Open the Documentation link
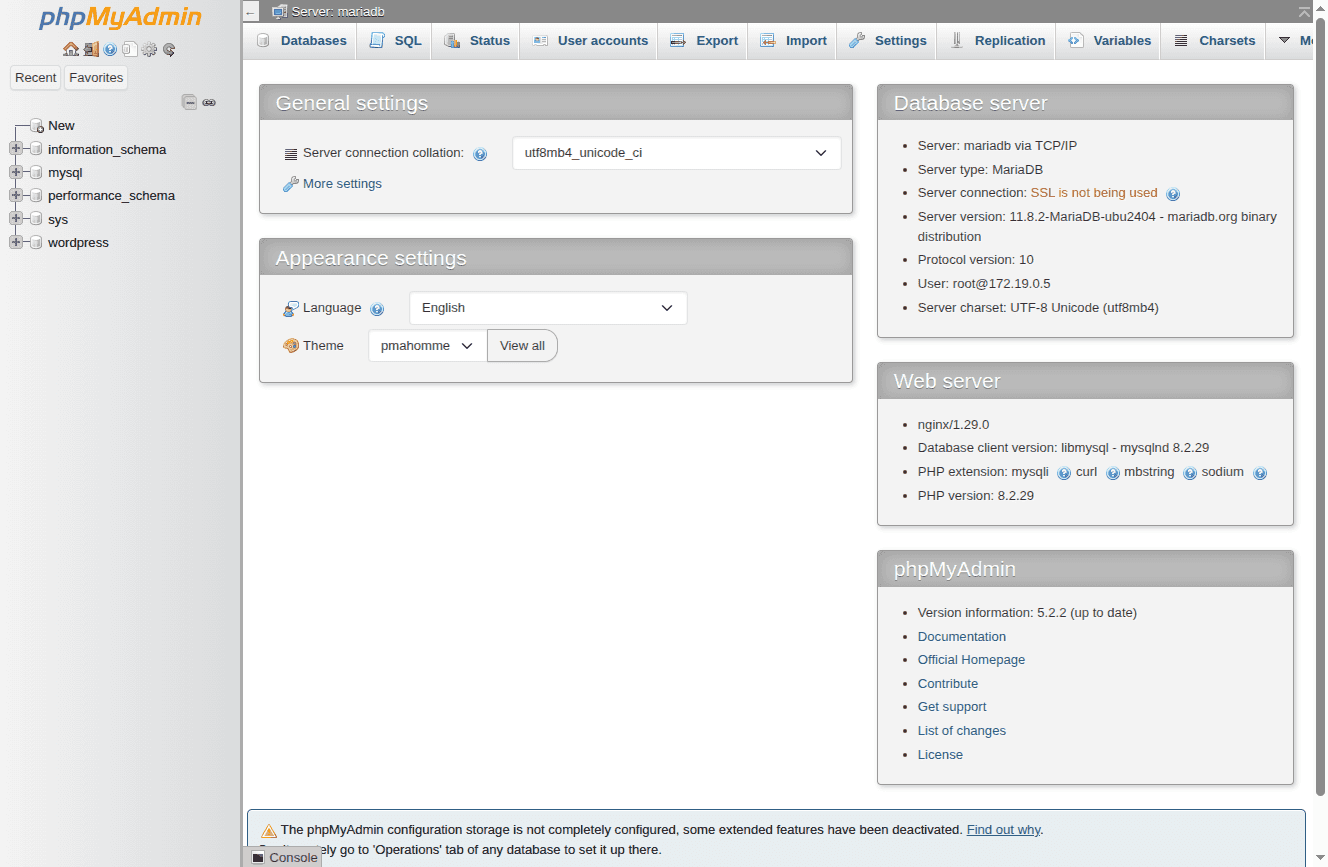 pos(962,637)
